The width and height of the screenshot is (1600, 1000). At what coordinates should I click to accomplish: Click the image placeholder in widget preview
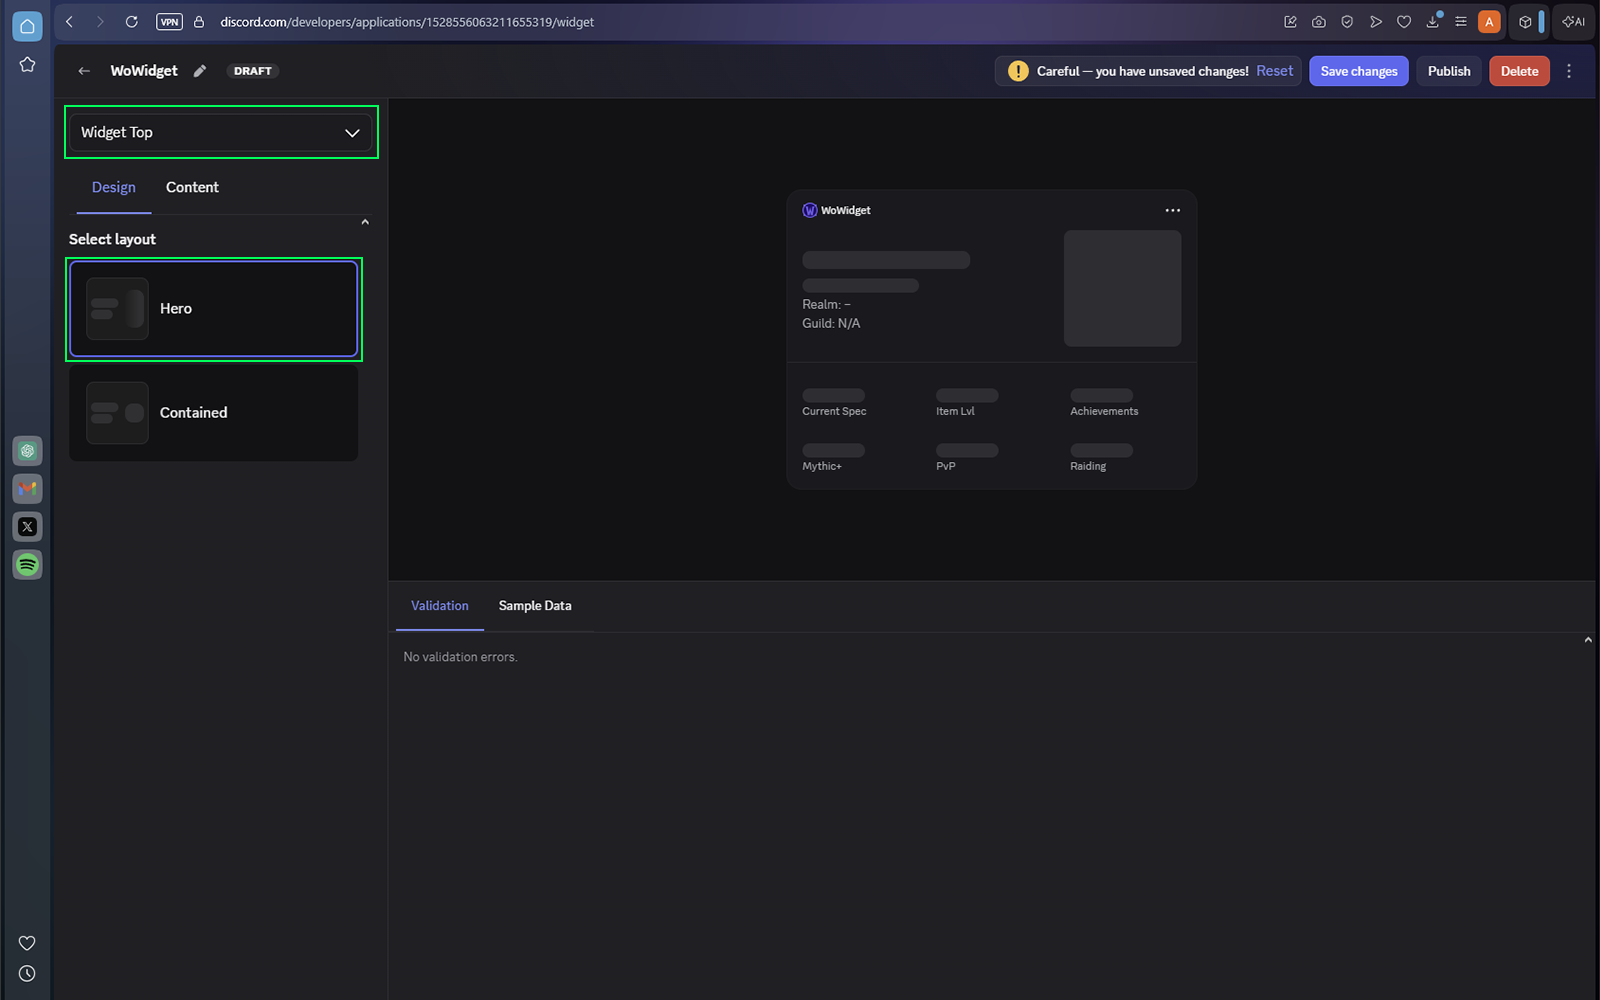(1122, 288)
